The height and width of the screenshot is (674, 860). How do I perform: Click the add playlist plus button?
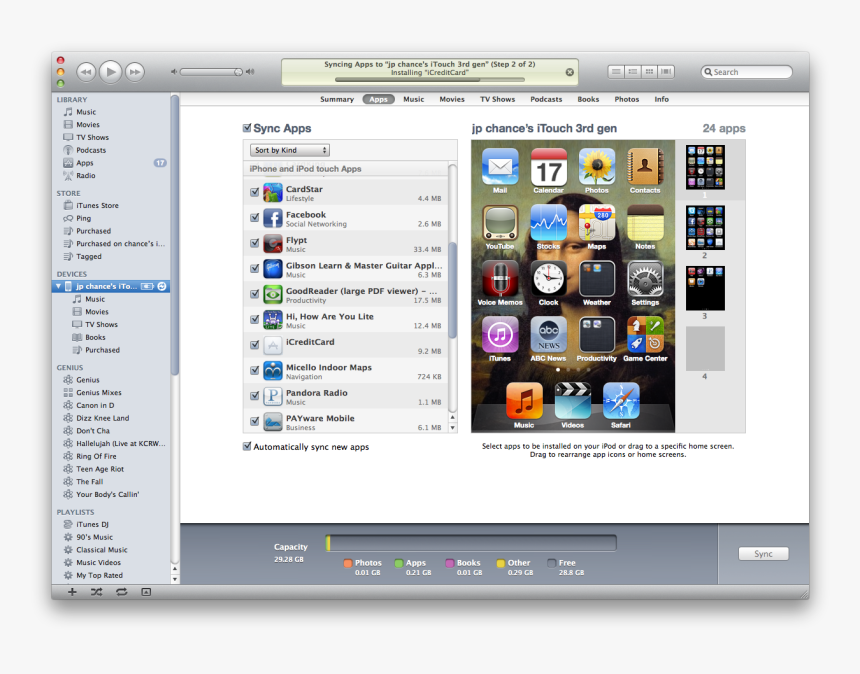[x=72, y=592]
